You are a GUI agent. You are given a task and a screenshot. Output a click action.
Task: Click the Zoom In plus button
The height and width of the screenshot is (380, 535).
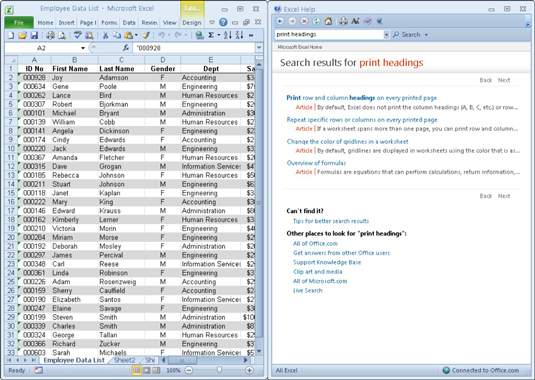249,370
